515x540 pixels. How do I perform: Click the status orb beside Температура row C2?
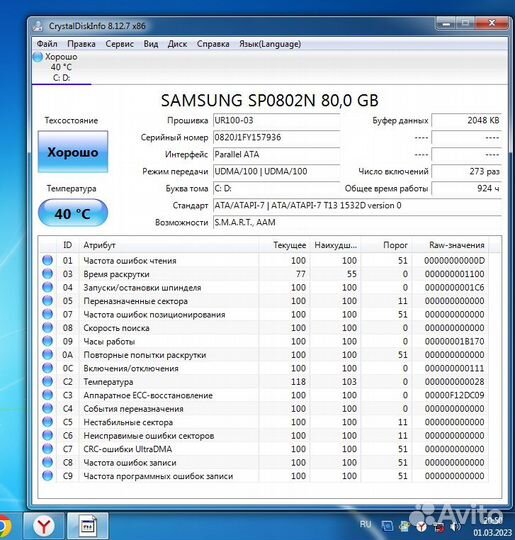(x=48, y=382)
